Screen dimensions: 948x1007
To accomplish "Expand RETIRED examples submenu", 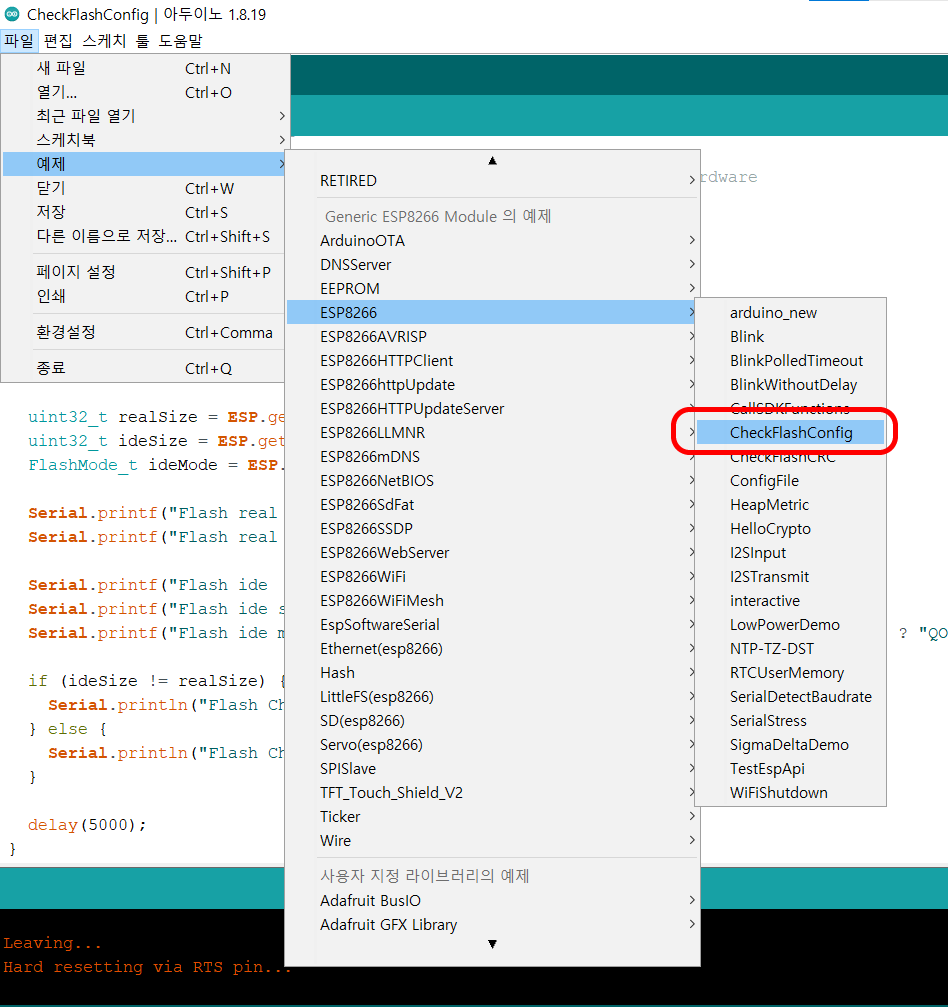I will (493, 180).
